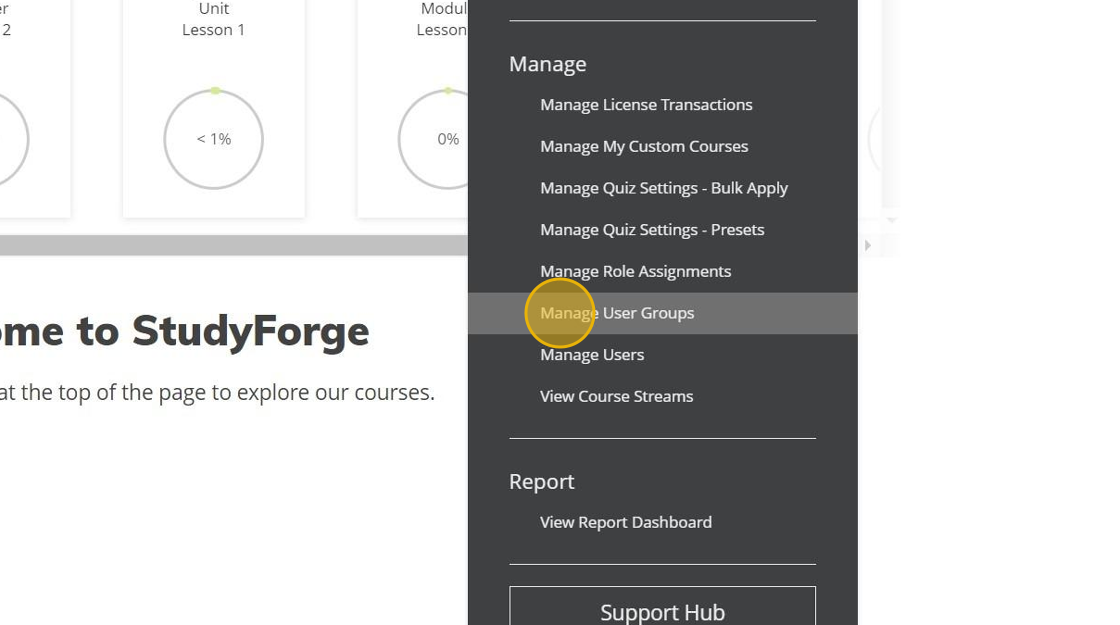Open View Report Dashboard
The width and height of the screenshot is (1120, 625).
point(626,522)
